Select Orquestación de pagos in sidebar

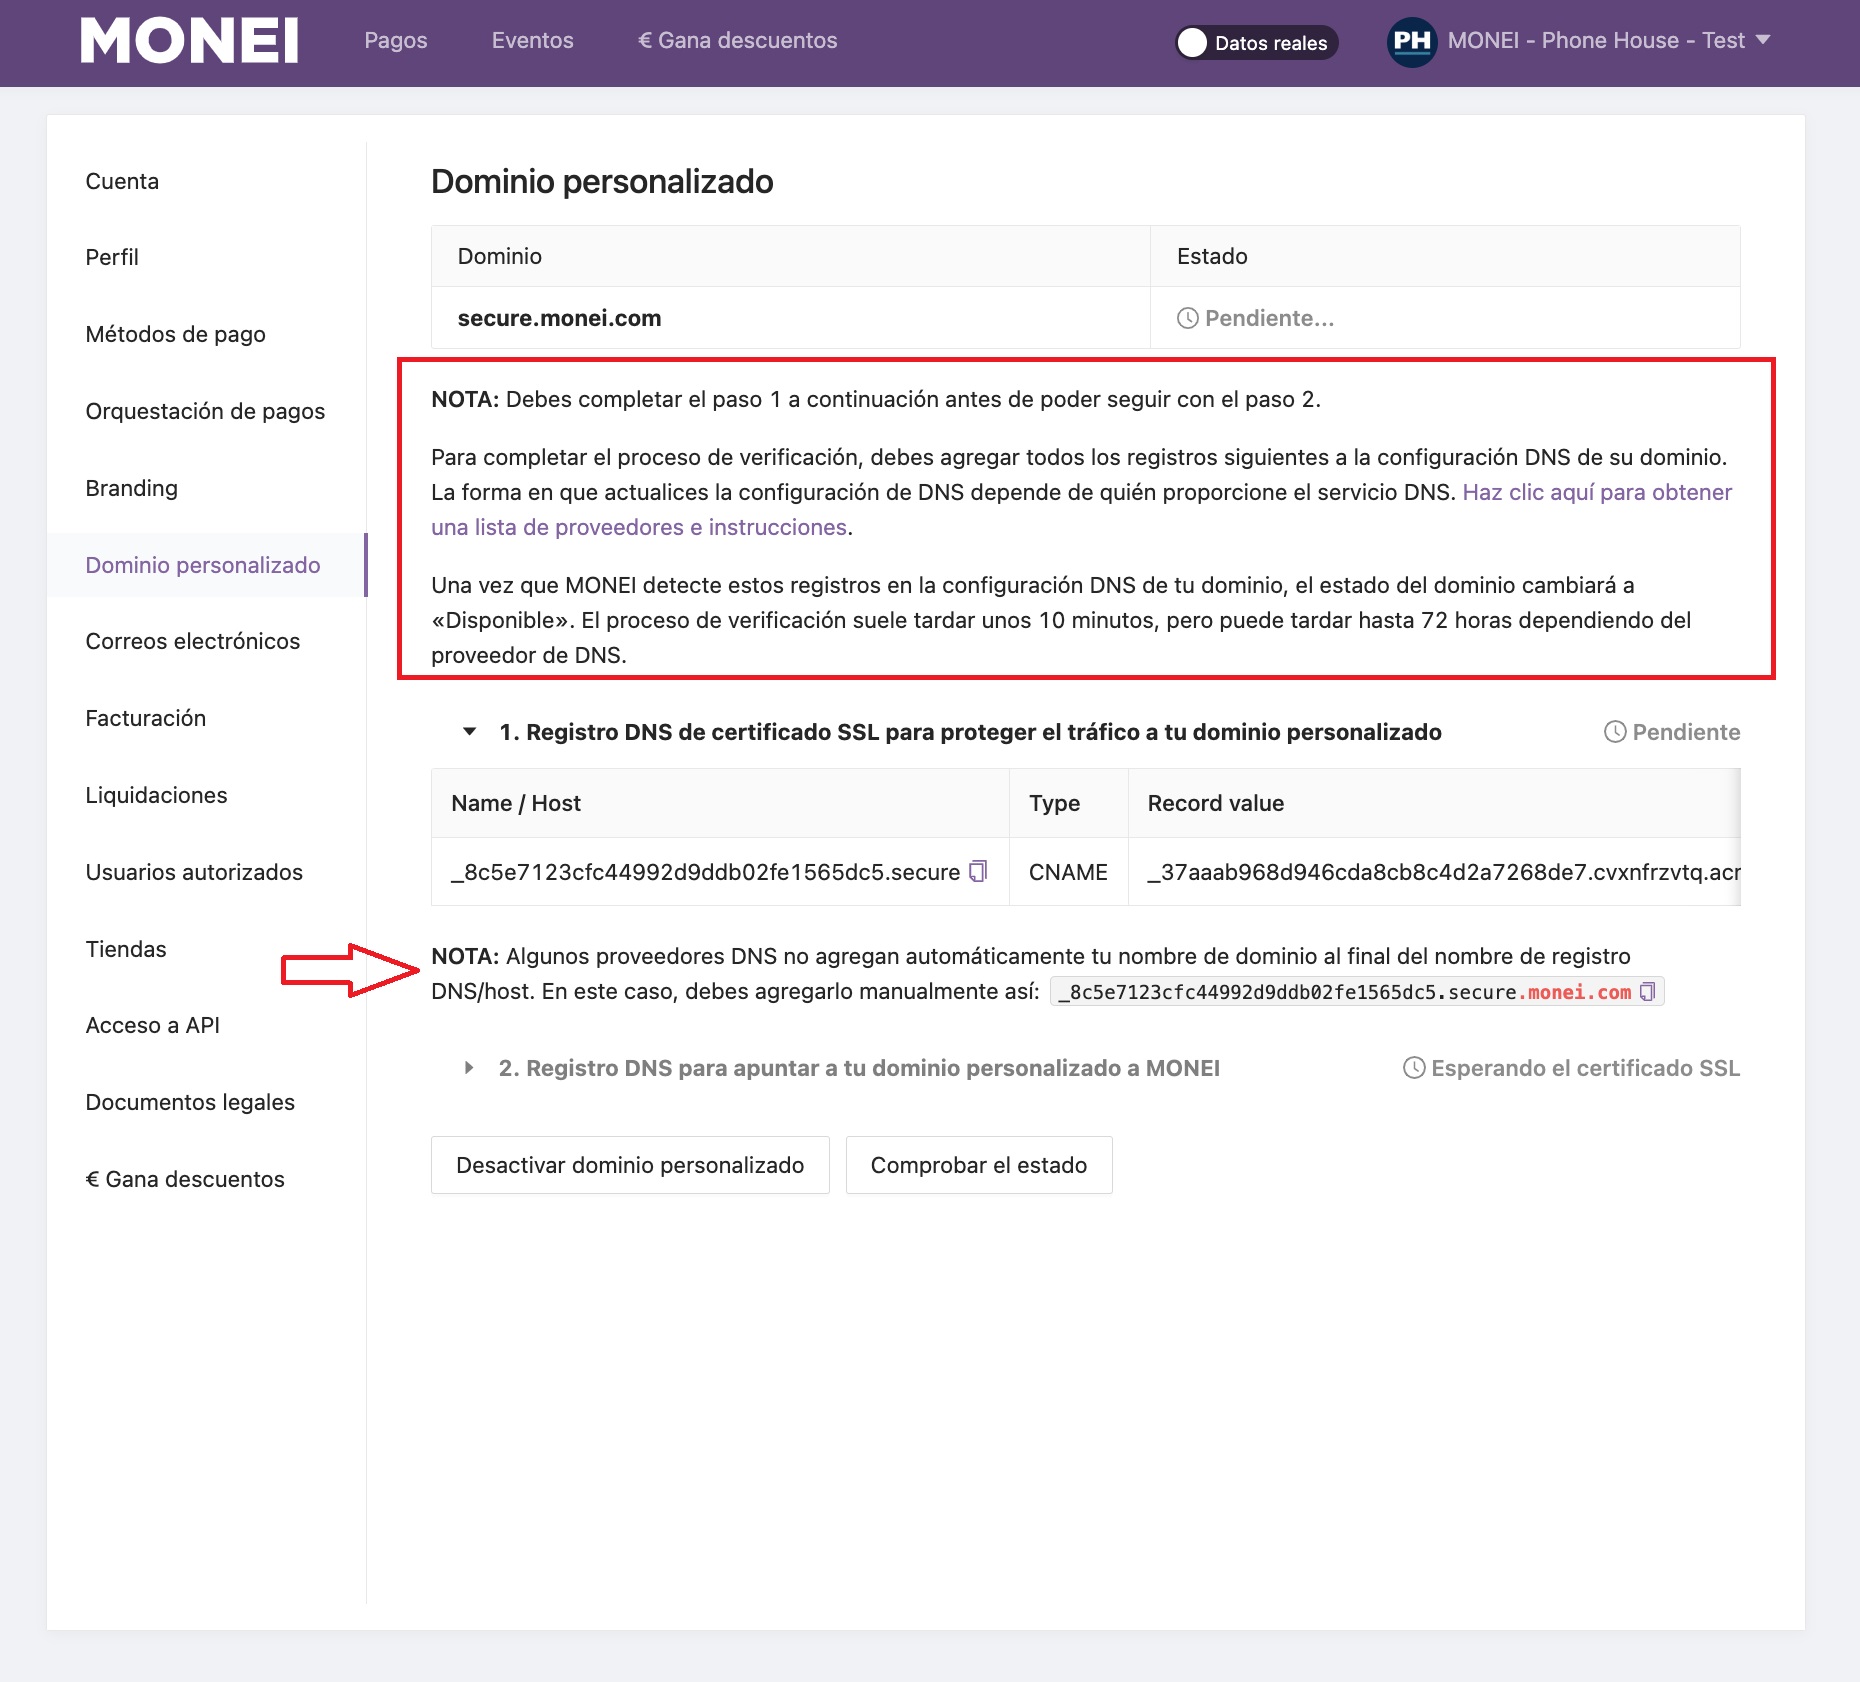[x=205, y=411]
